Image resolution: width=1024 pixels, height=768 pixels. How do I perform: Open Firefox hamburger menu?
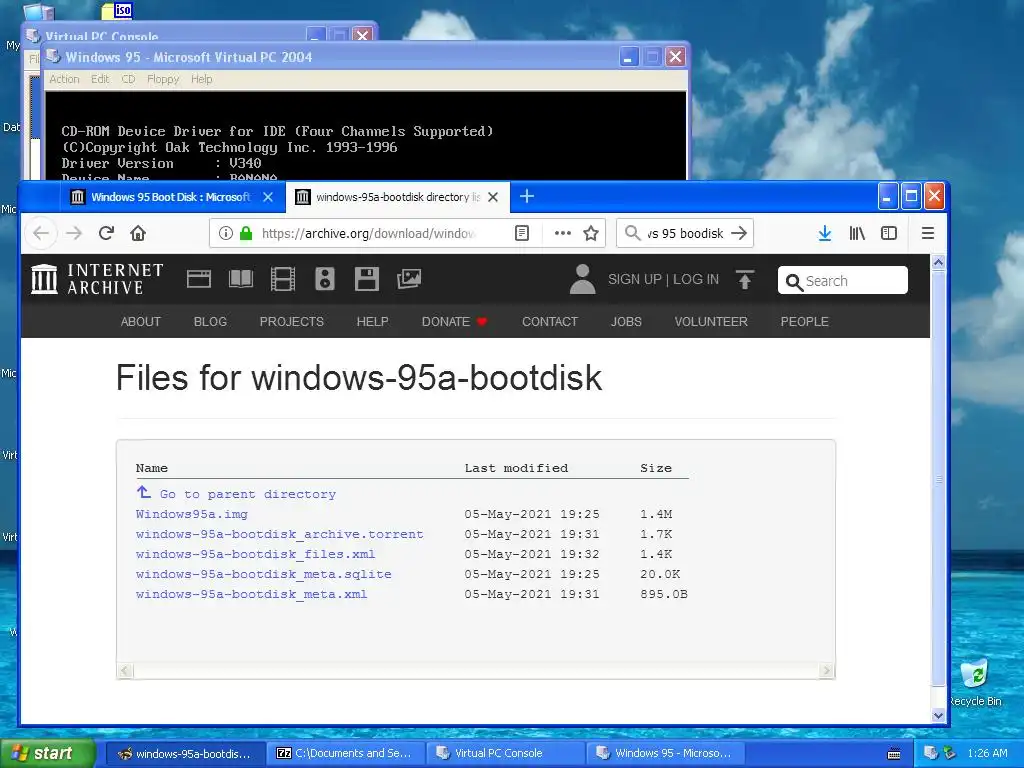pyautogui.click(x=927, y=233)
